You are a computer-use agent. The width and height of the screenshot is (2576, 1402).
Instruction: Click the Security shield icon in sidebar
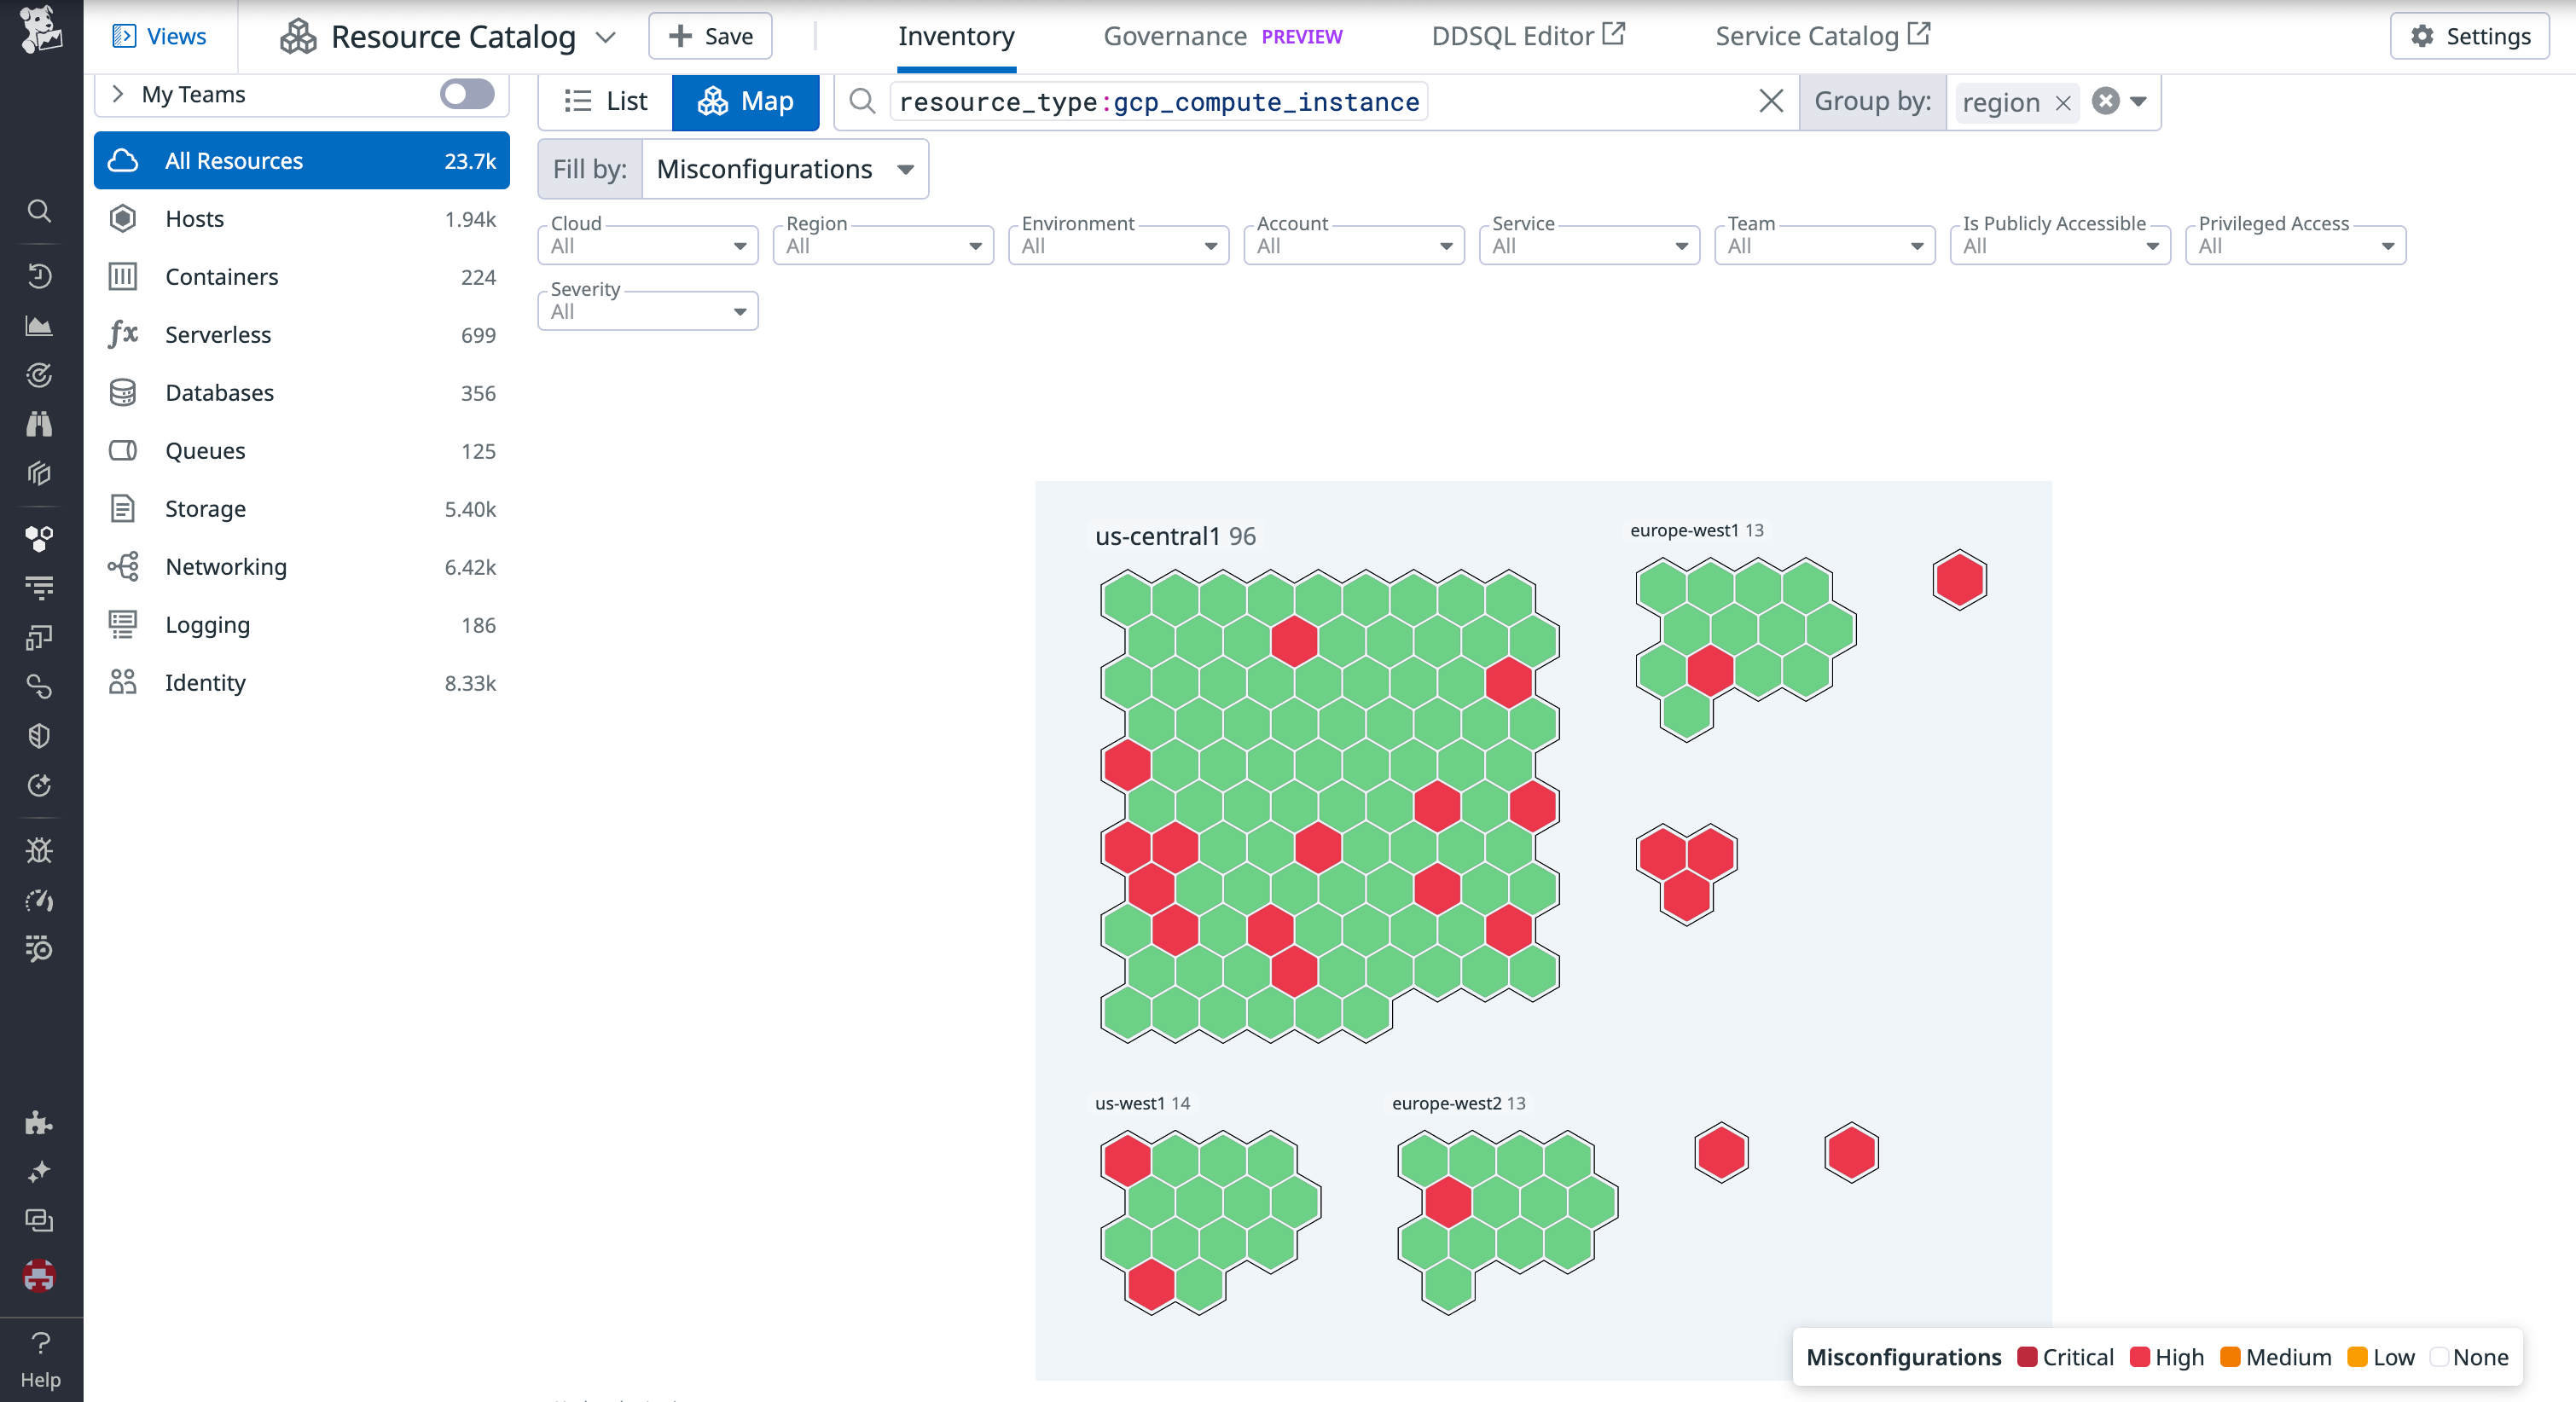click(x=40, y=737)
